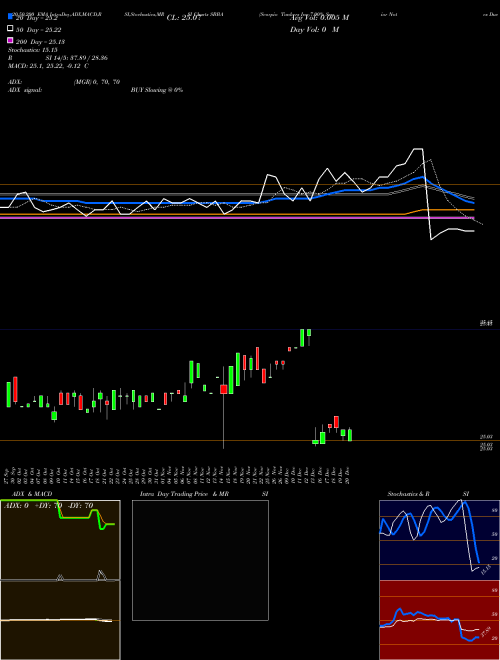Click the magenta 200 Day legend swatch
500x660 pixels.
(11, 40)
